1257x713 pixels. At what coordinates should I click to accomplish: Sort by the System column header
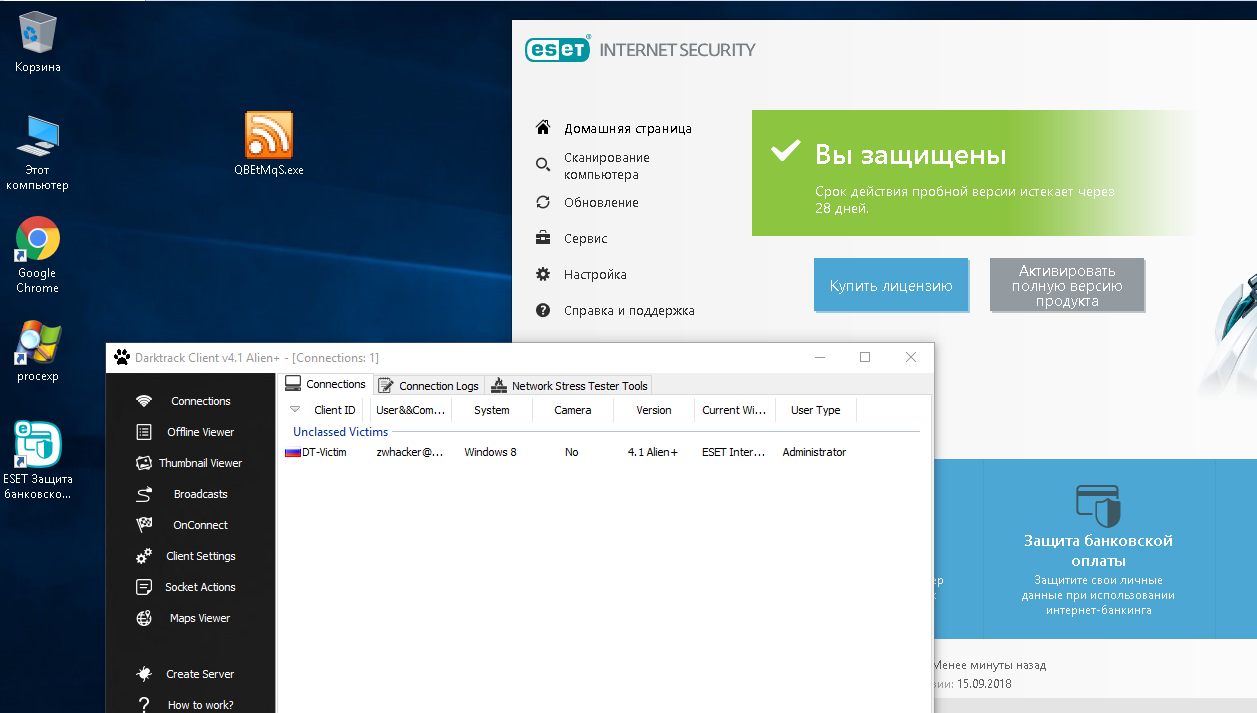(492, 410)
